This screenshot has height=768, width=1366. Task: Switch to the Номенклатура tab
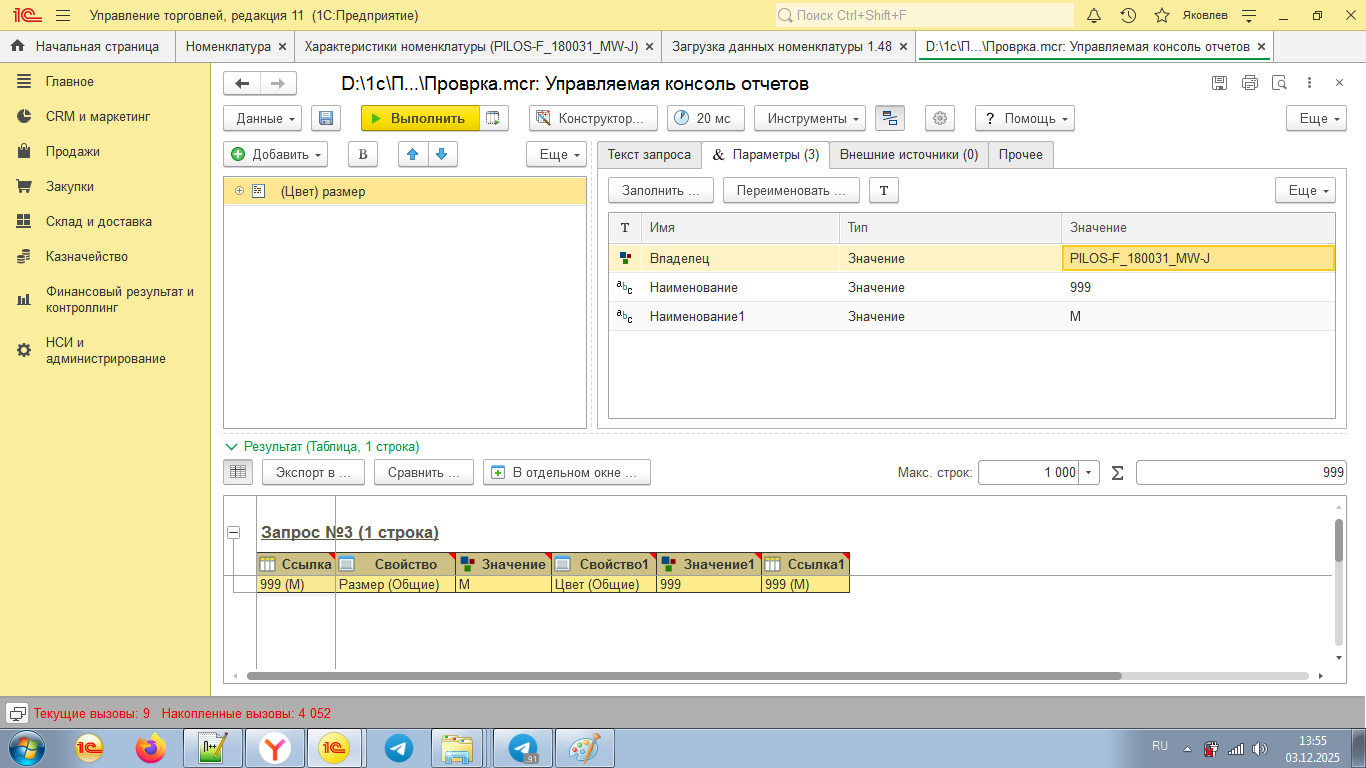pos(228,46)
